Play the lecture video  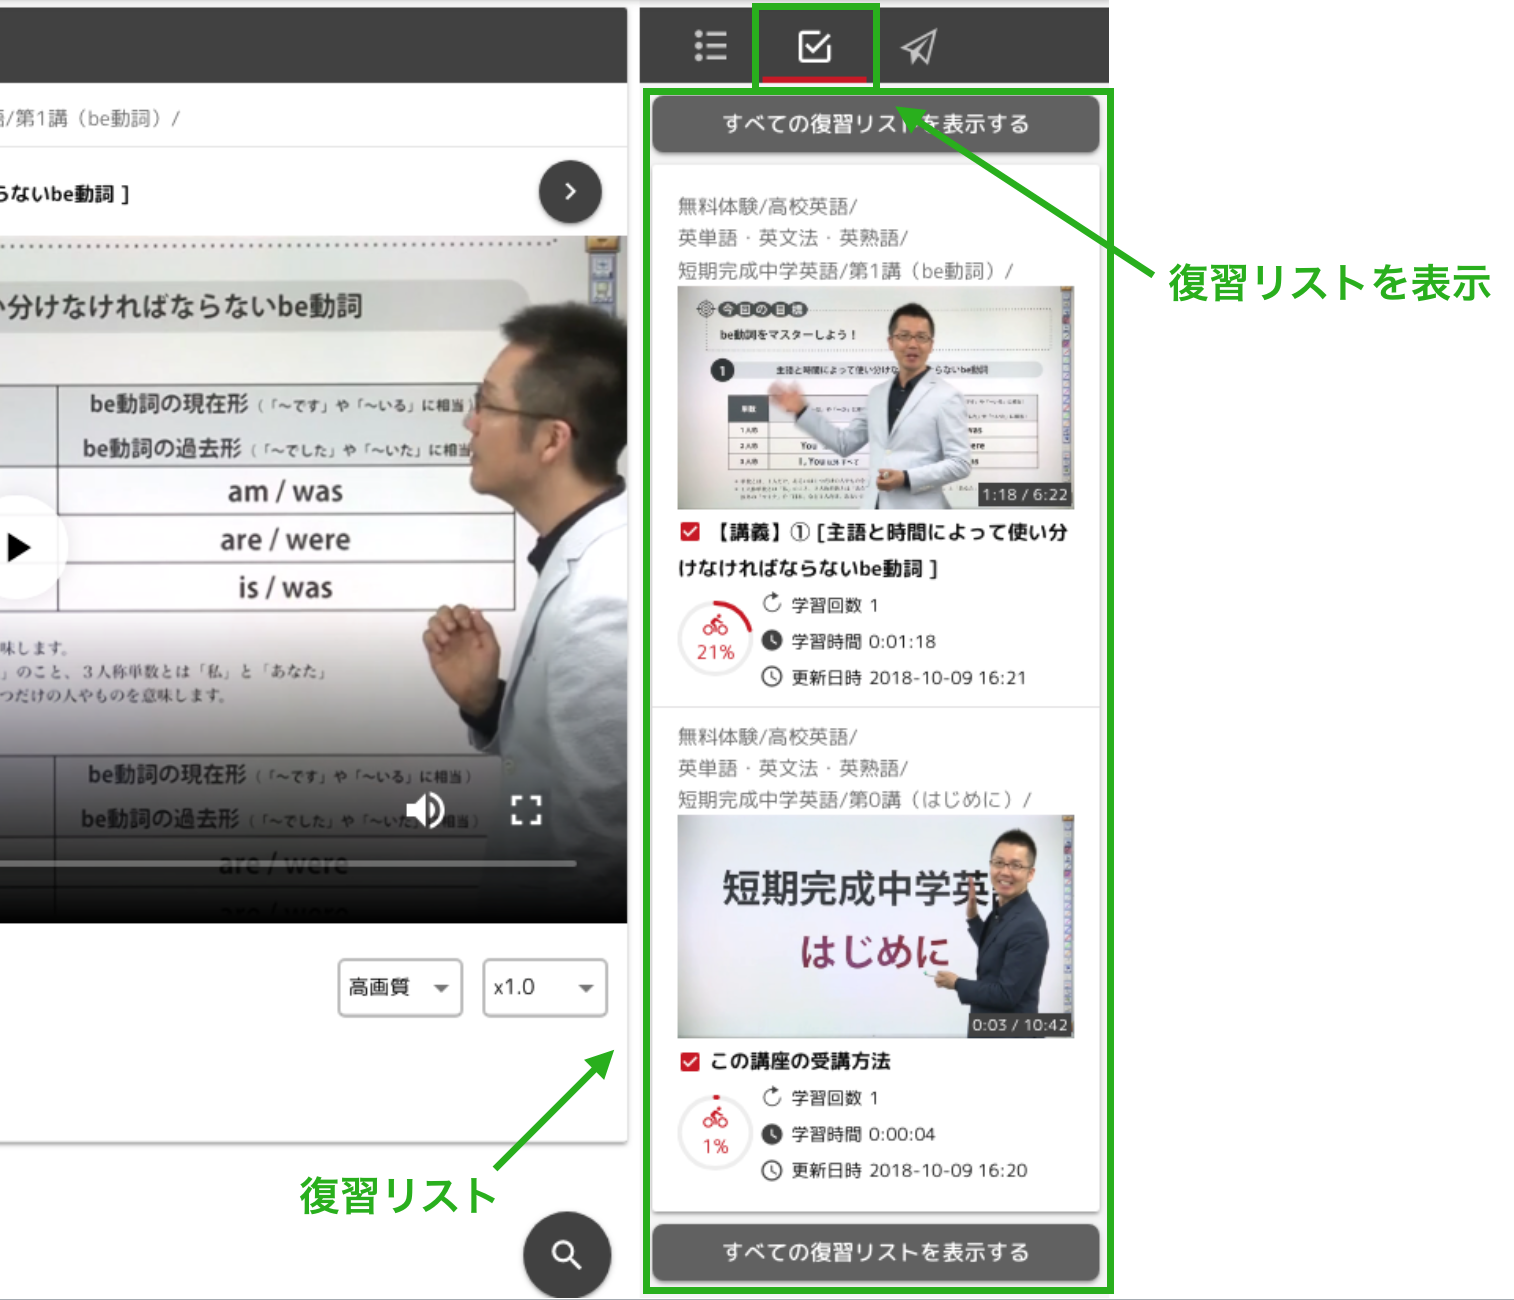18,547
